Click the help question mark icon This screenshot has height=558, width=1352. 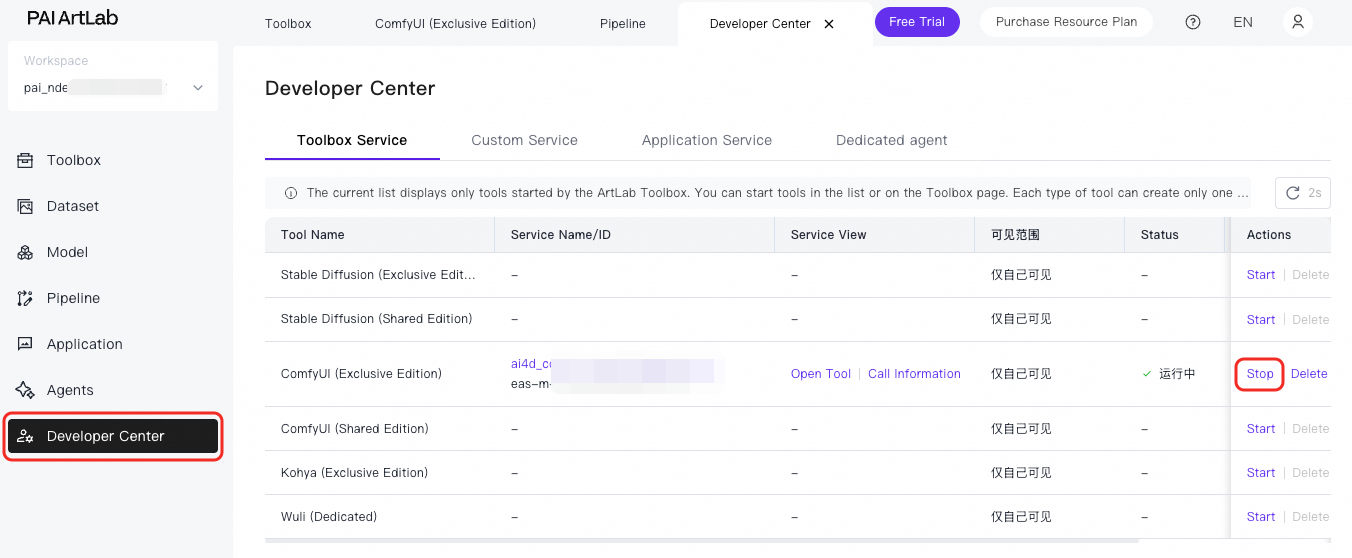tap(1193, 22)
